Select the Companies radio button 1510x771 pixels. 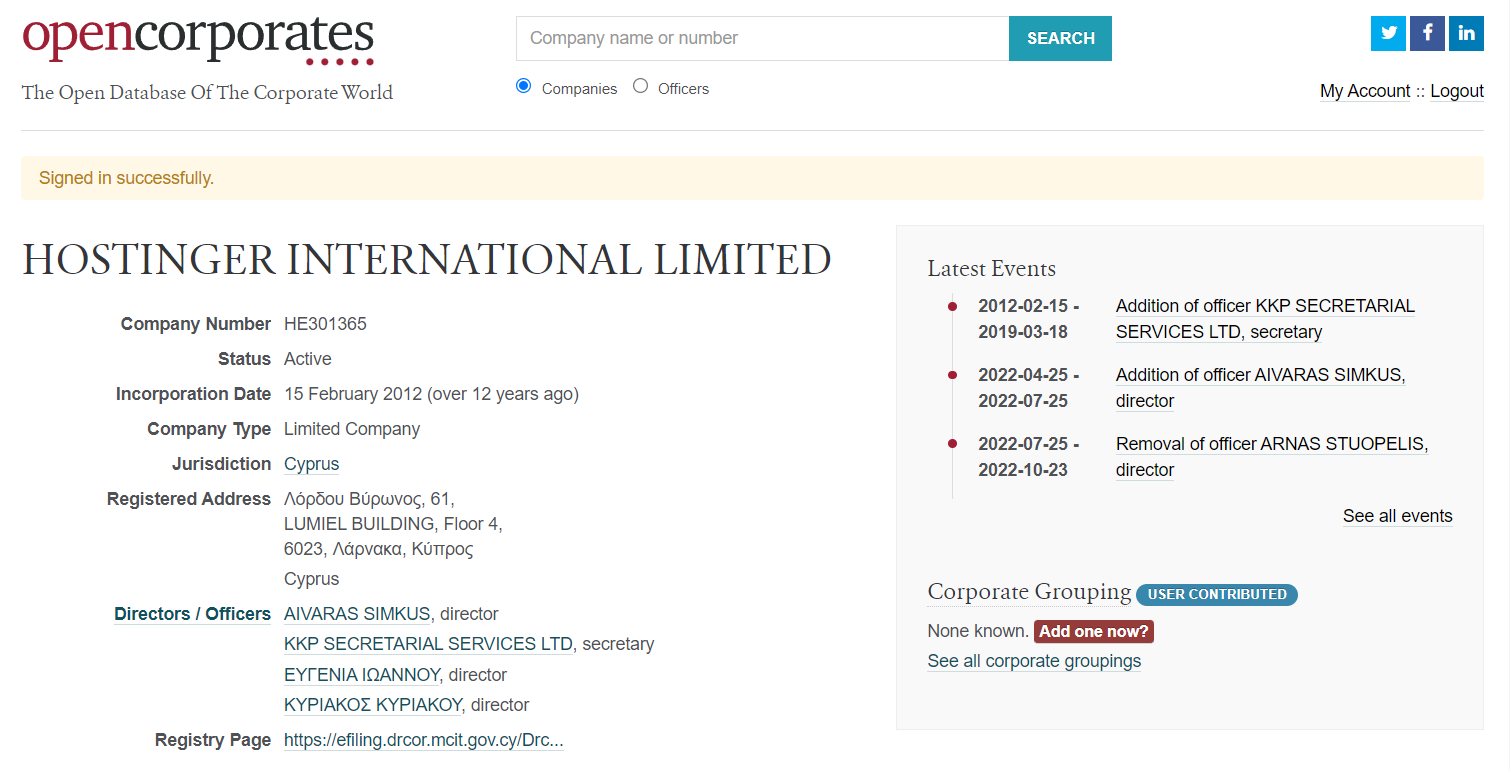(523, 86)
